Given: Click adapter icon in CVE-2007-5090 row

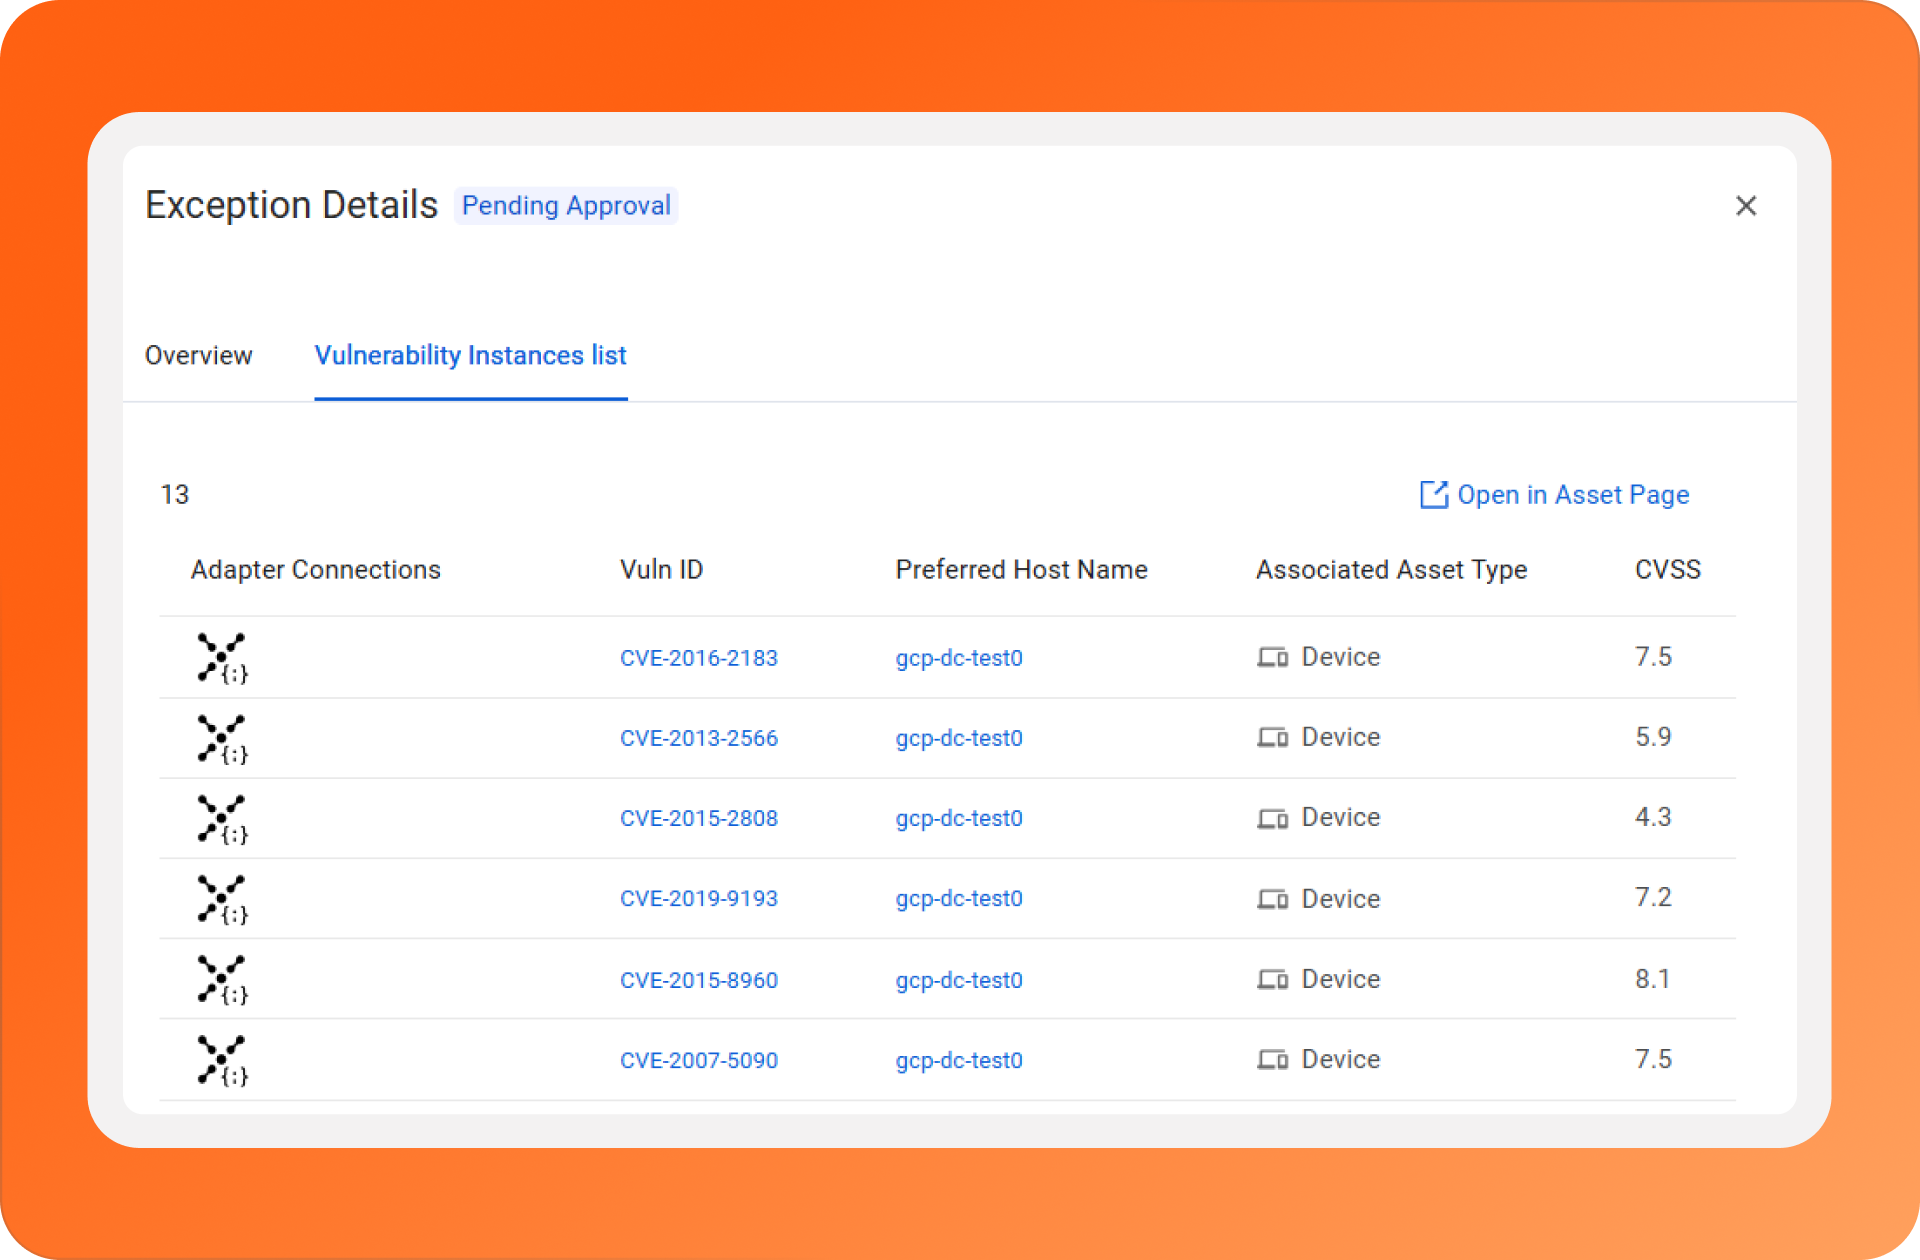Looking at the screenshot, I should (x=222, y=1060).
